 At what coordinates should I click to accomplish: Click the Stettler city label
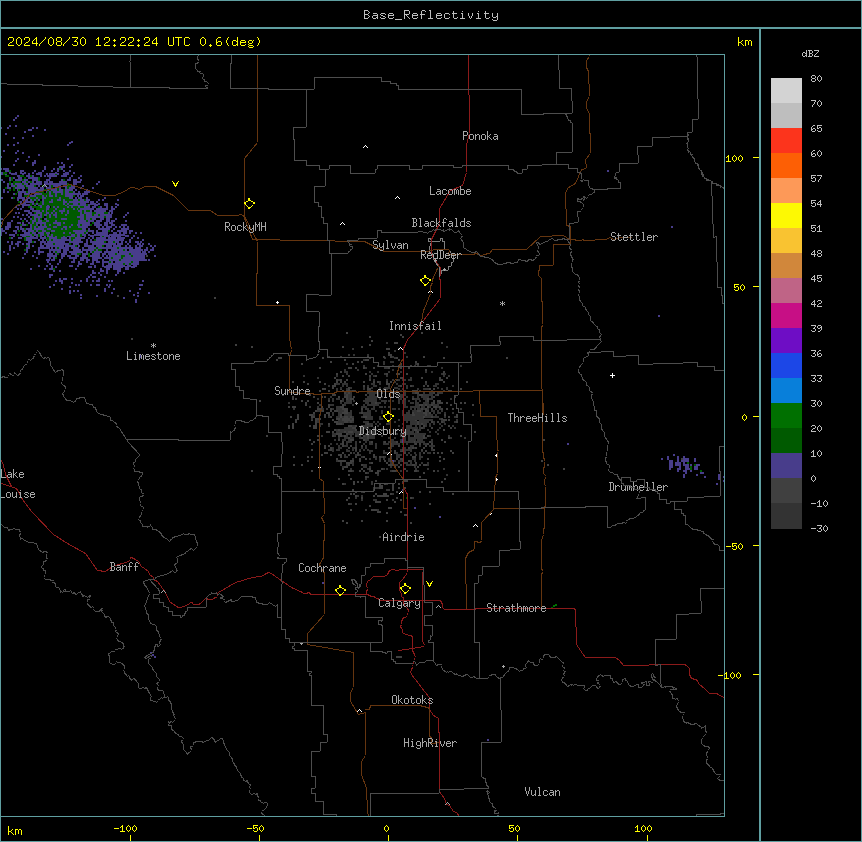(x=634, y=237)
